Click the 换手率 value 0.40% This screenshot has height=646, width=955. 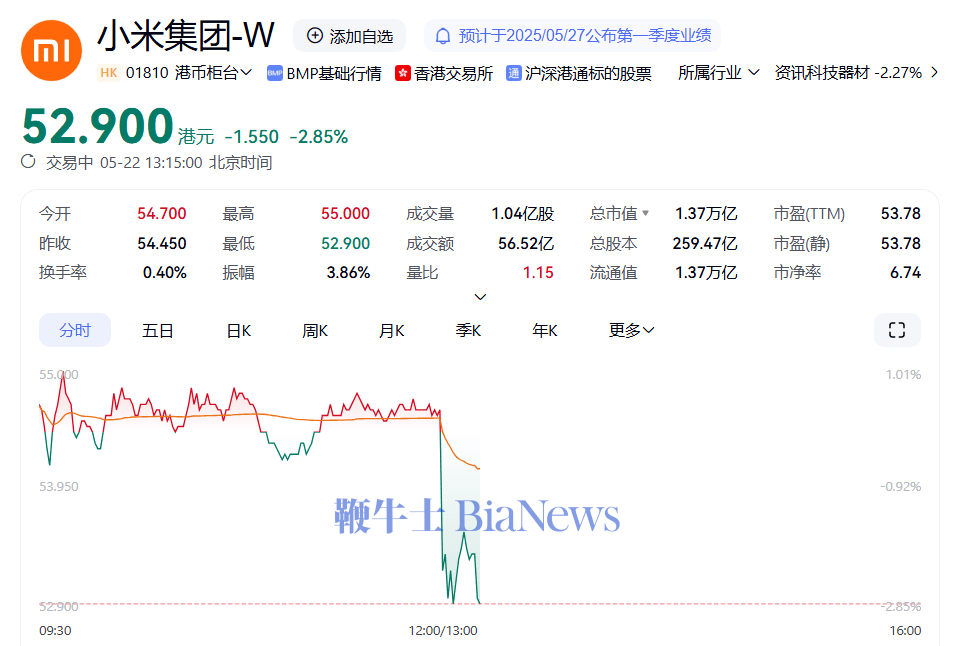[x=164, y=272]
